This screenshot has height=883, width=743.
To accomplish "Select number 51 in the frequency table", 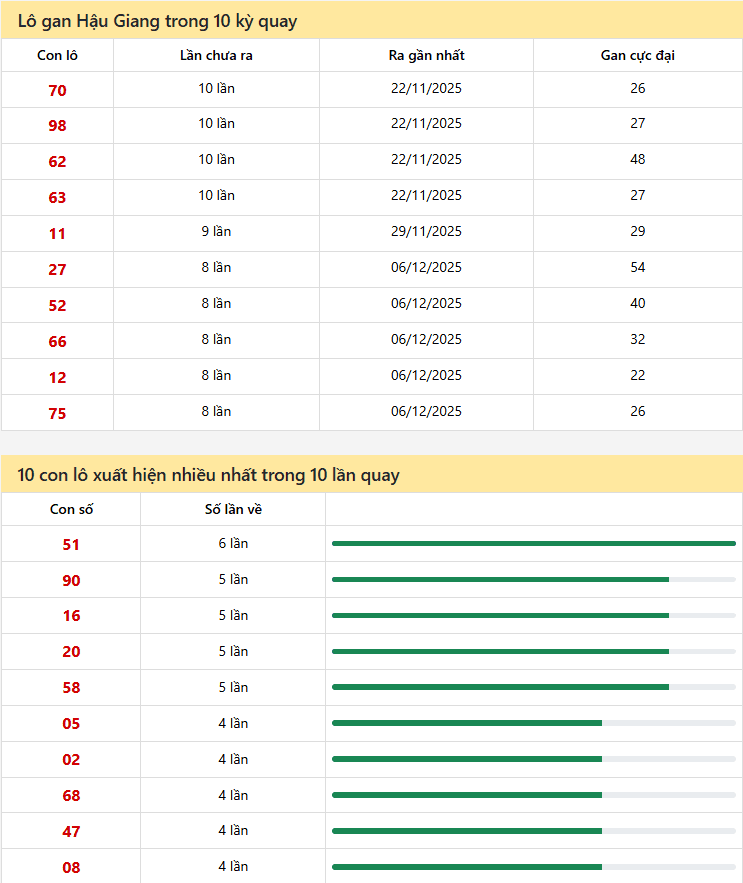I will (x=71, y=545).
